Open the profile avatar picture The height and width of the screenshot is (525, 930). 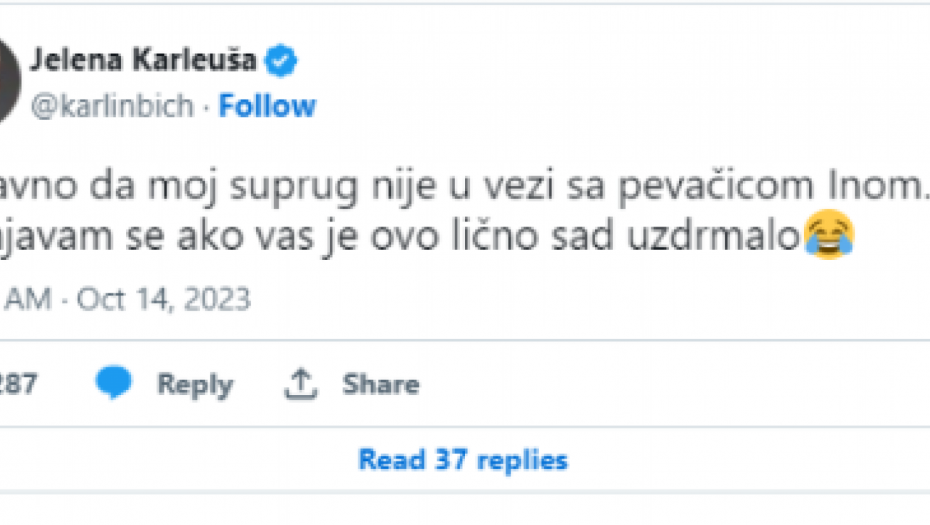click(8, 82)
